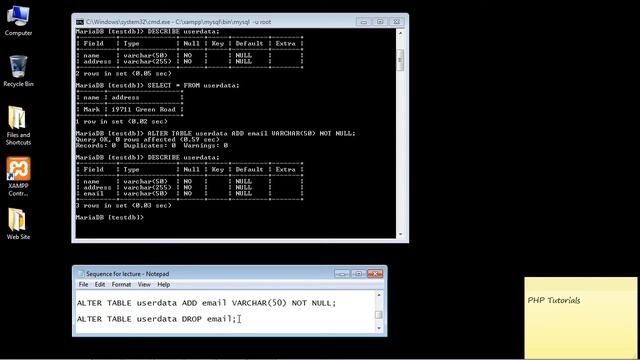
Task: Minimize the cmd.exe window
Action: click(x=364, y=22)
